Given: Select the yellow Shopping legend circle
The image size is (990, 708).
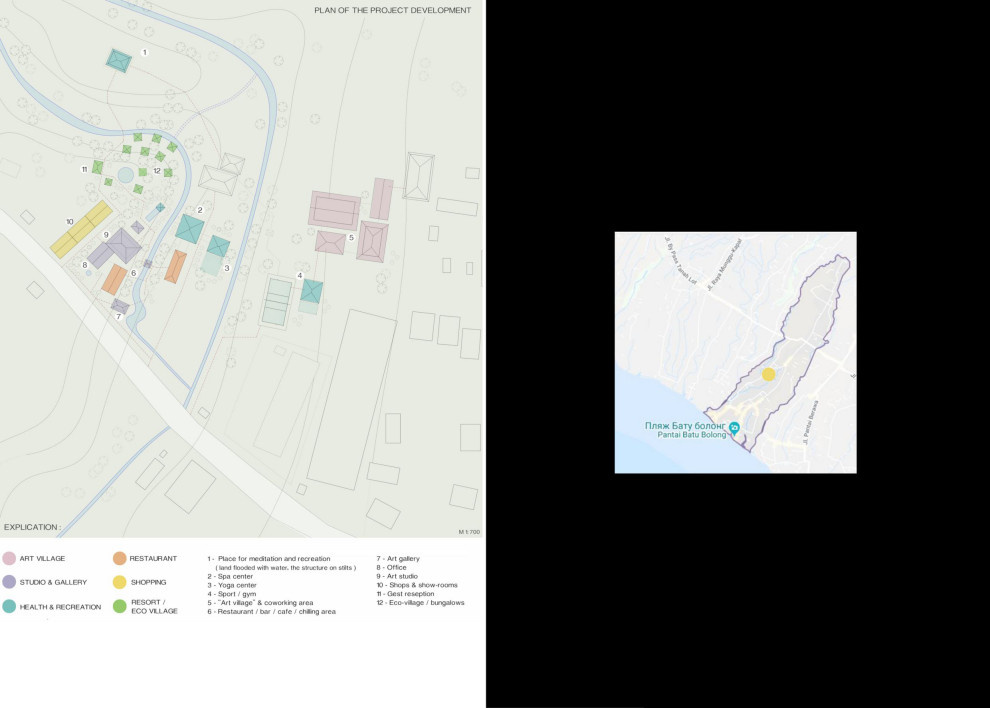Looking at the screenshot, I should coord(119,582).
